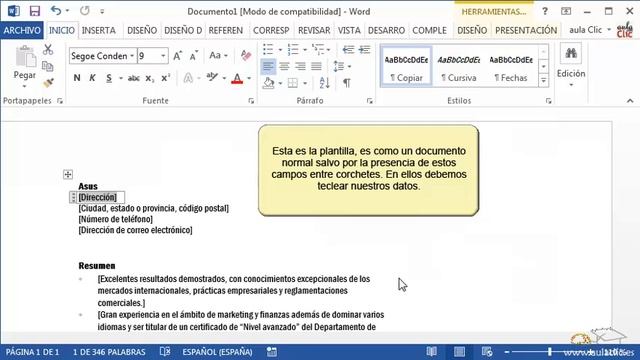This screenshot has height=360, width=640.
Task: Open the ARCHIVO tab
Action: pyautogui.click(x=22, y=30)
